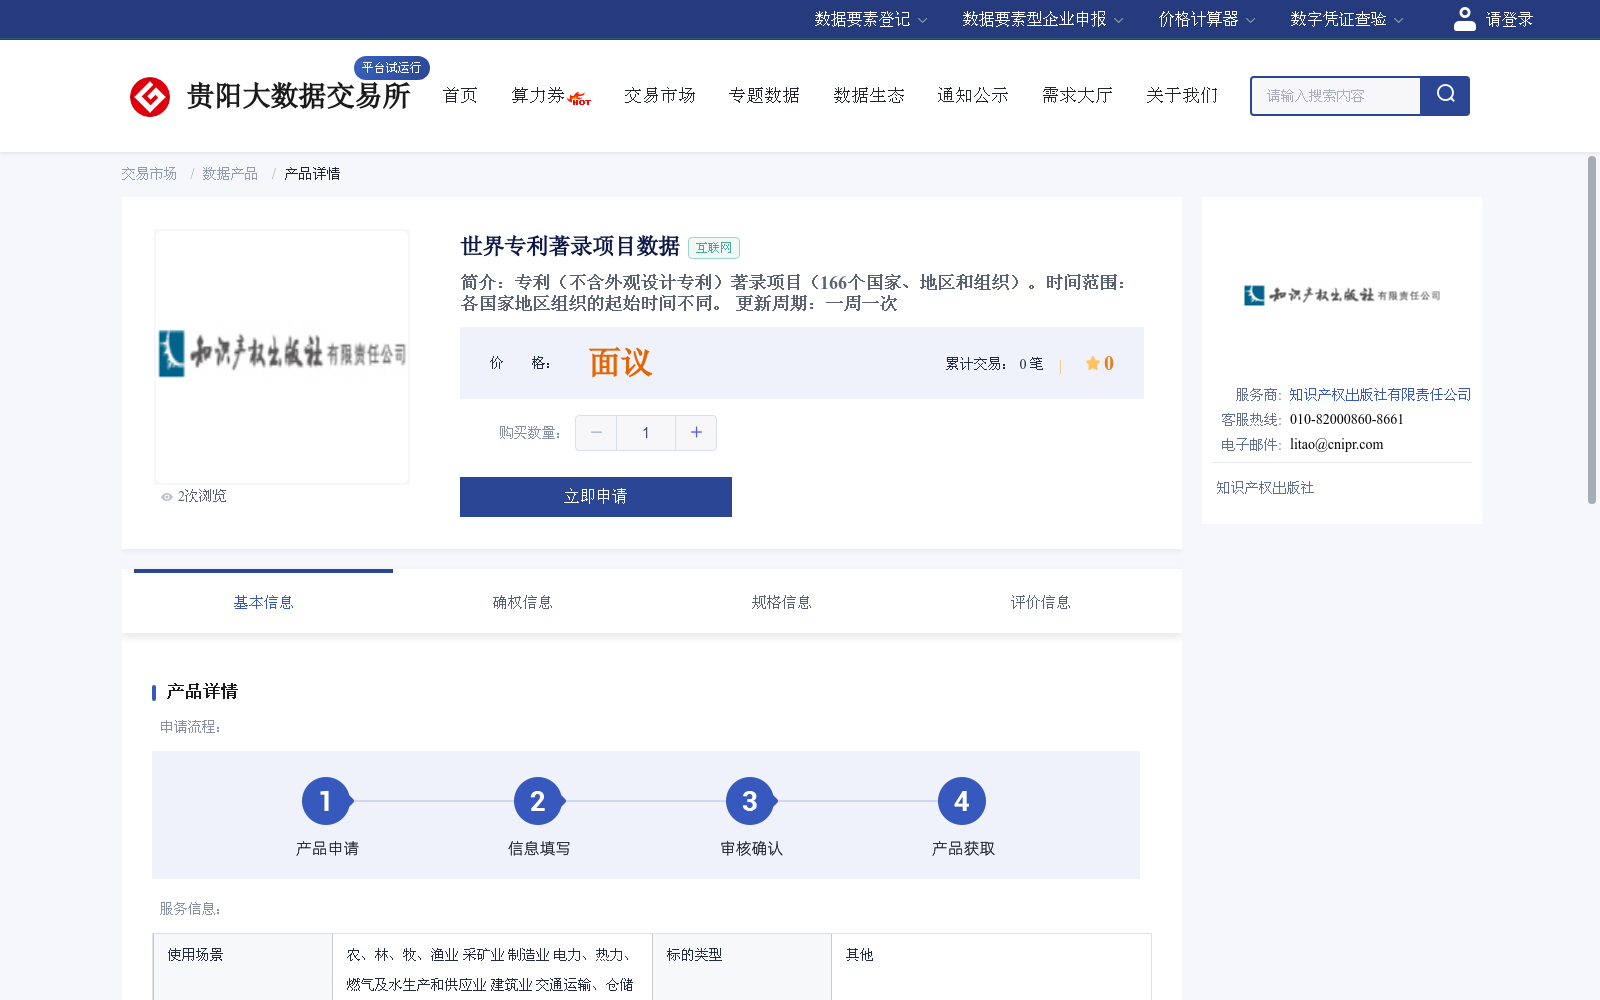Click the 互联网 tag badge
Screen dimensions: 1600x1000
[x=714, y=248]
